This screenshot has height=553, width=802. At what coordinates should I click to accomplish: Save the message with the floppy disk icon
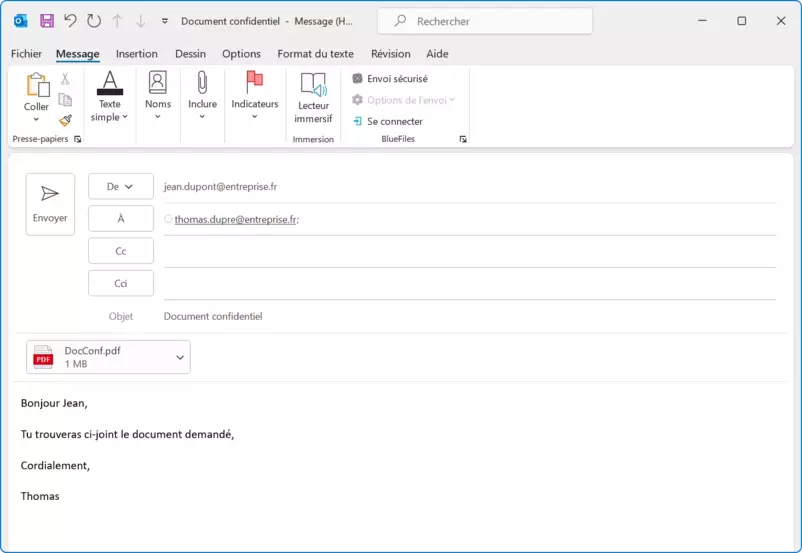[47, 21]
